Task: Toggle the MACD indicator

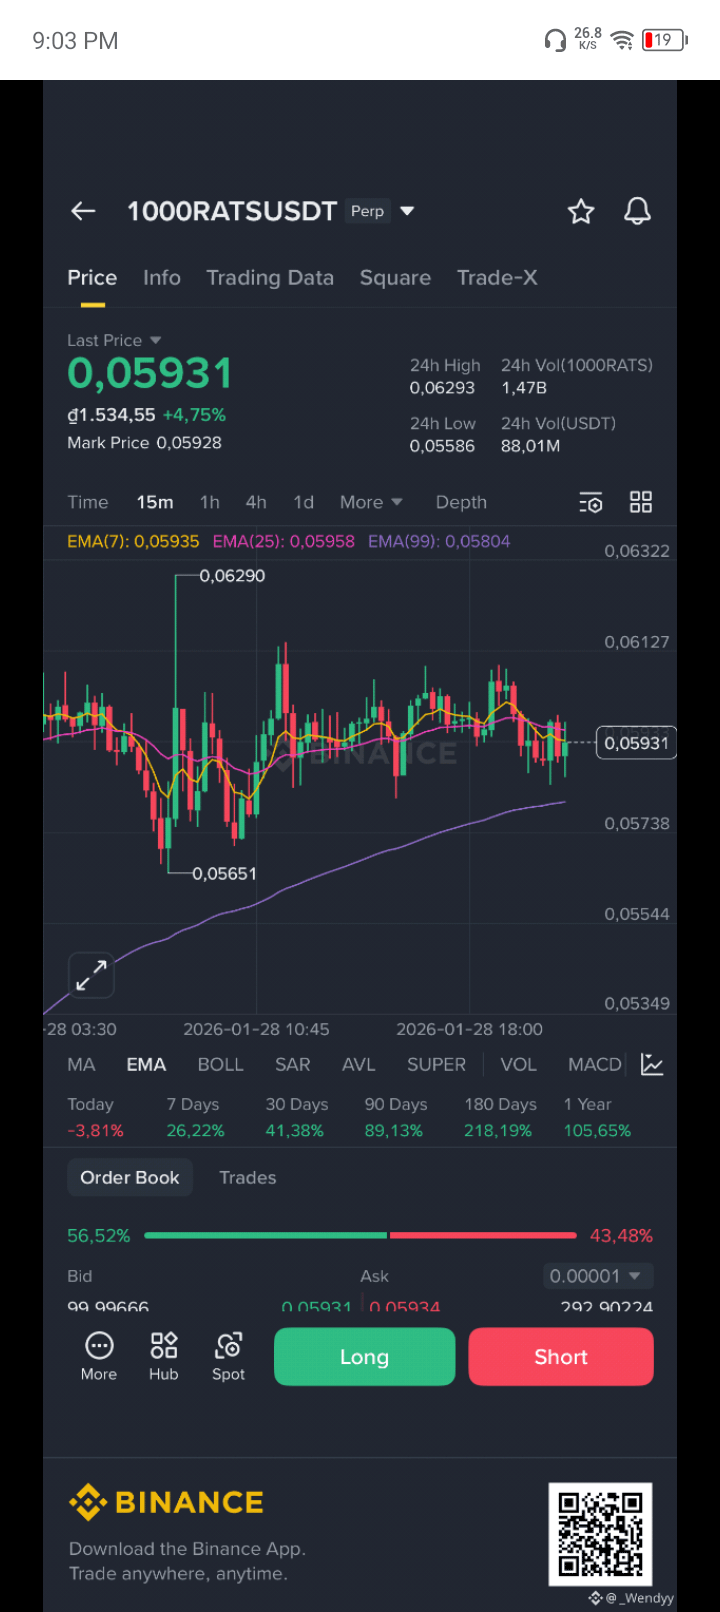Action: pyautogui.click(x=595, y=1065)
